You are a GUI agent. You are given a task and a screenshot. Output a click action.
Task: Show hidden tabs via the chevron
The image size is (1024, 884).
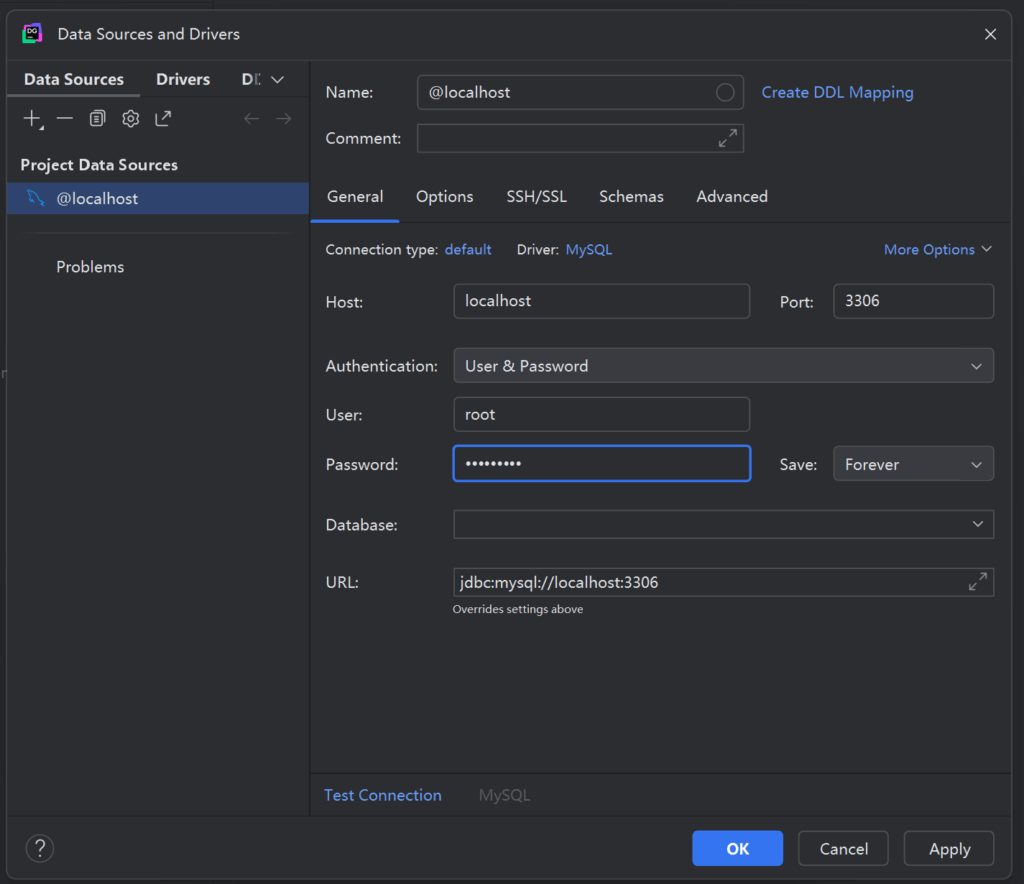[x=278, y=79]
